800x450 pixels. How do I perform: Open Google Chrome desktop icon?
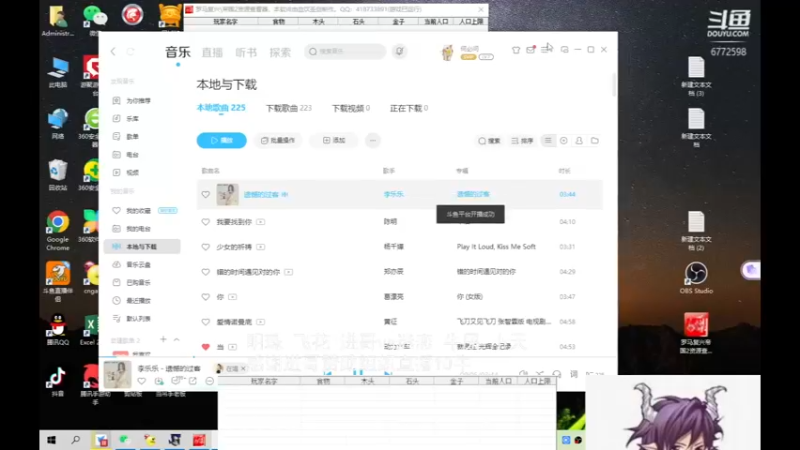point(58,230)
